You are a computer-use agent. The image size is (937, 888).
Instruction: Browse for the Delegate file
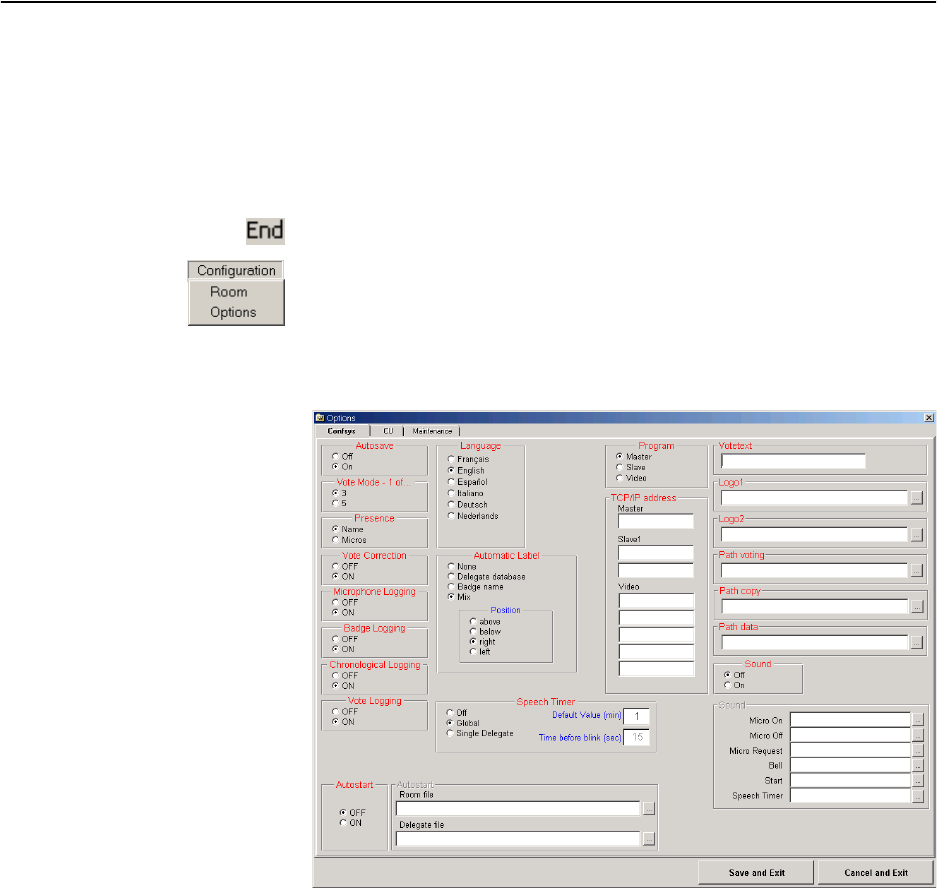pos(648,839)
